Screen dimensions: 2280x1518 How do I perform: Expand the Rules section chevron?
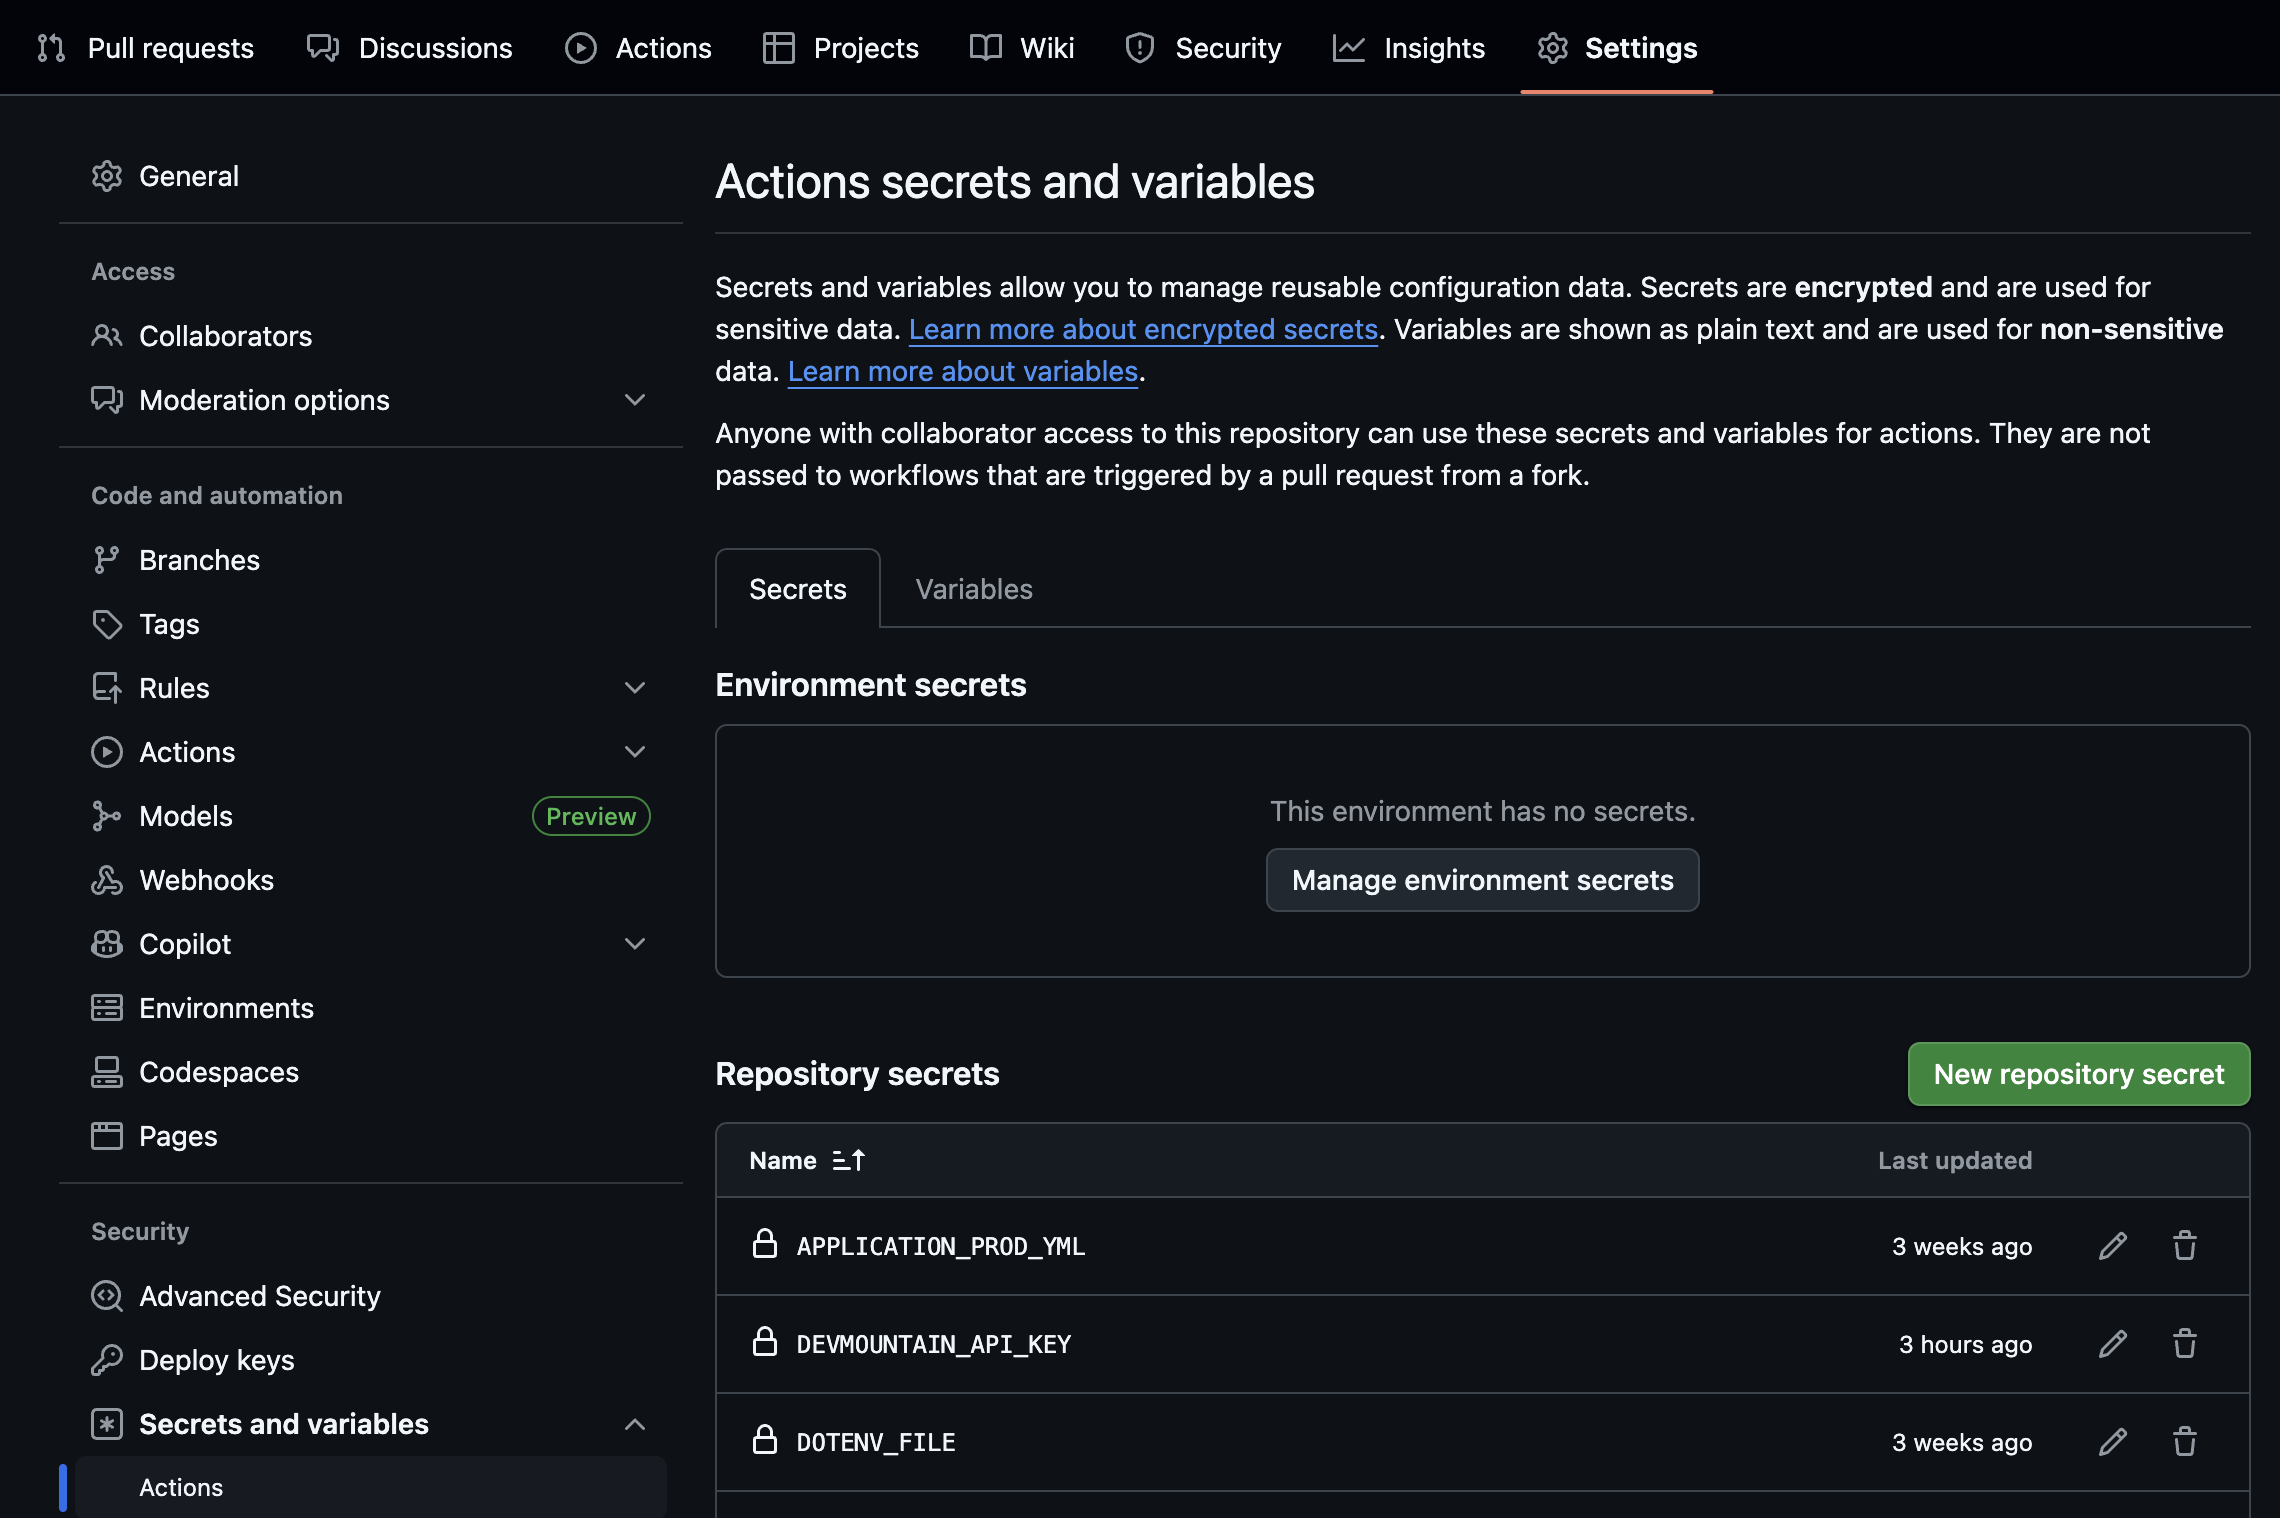[x=634, y=688]
